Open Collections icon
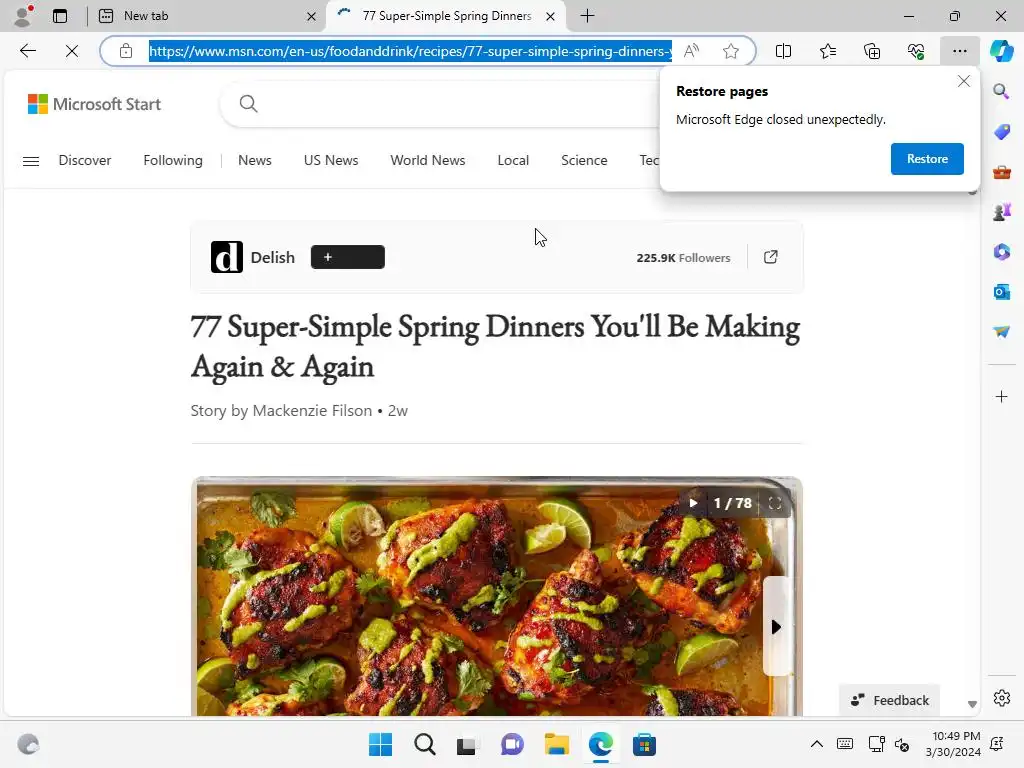 point(872,51)
